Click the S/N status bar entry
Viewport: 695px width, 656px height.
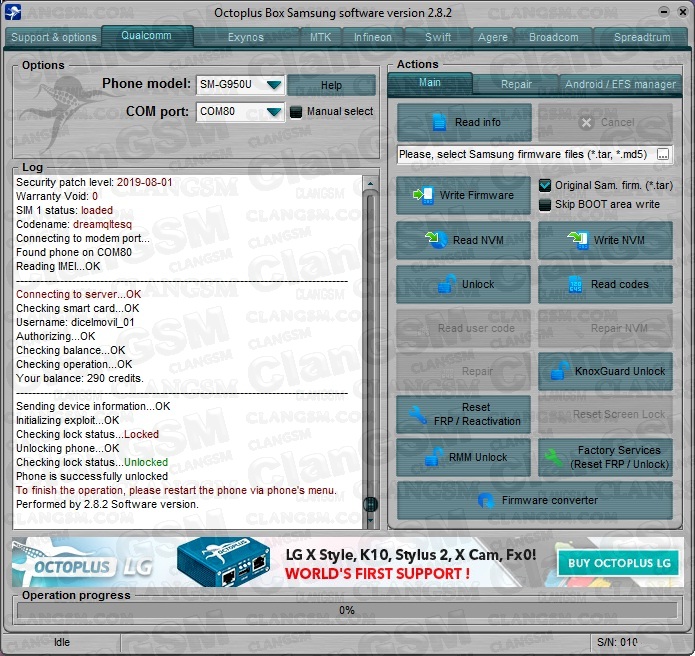click(x=617, y=642)
